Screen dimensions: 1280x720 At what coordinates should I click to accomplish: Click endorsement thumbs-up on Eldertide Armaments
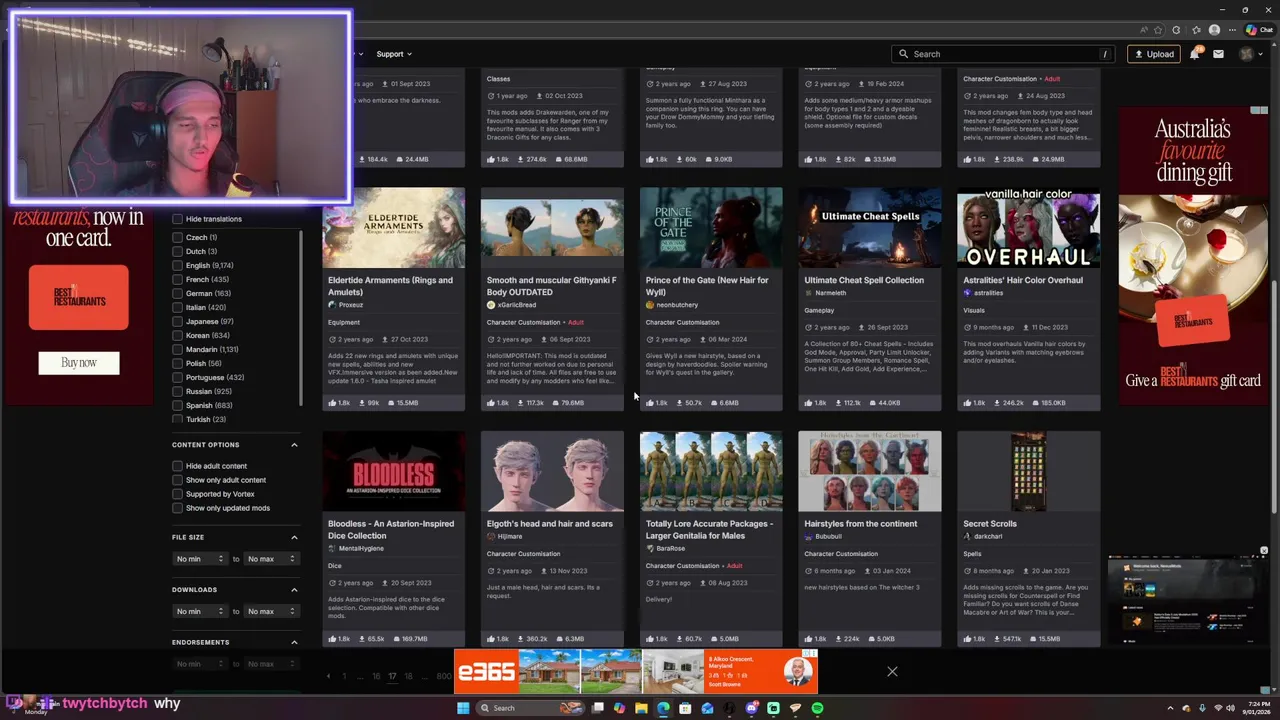coord(332,403)
